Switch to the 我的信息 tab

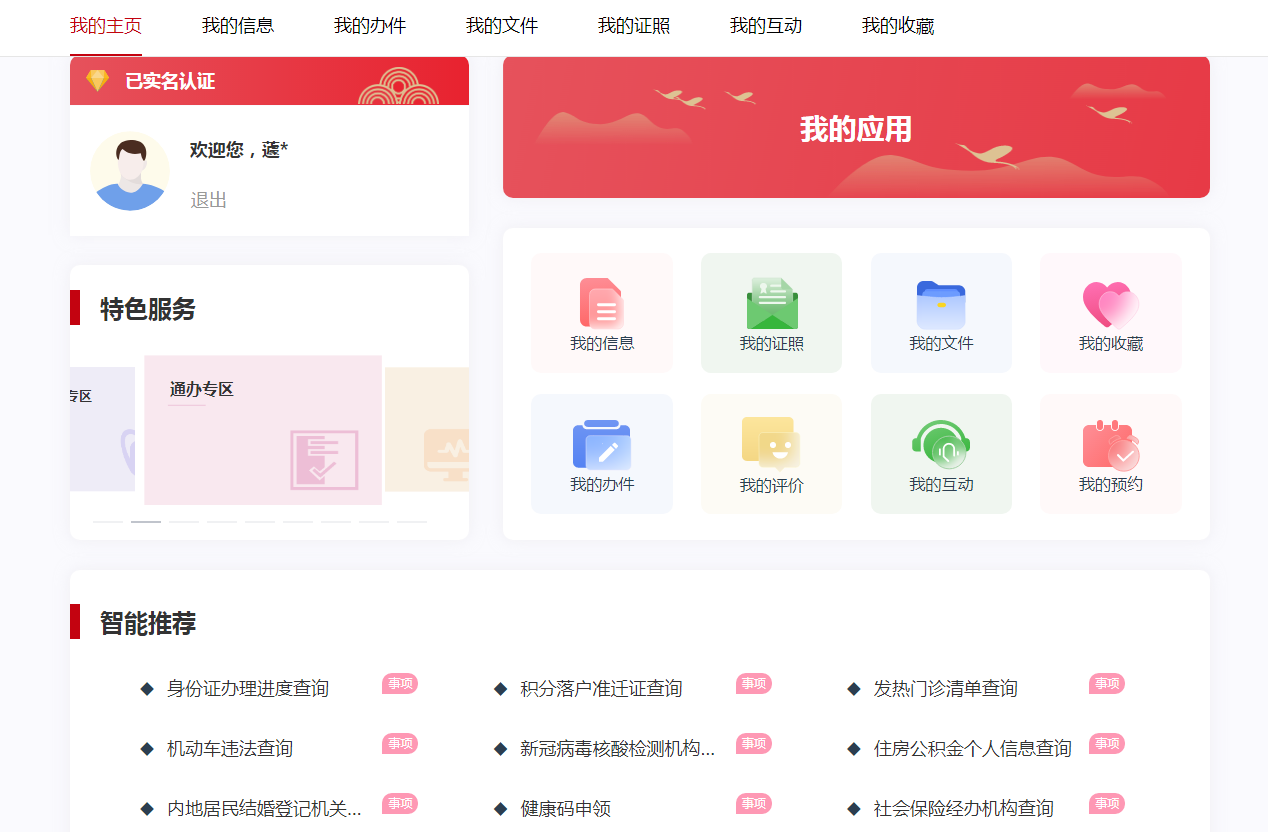[x=238, y=26]
